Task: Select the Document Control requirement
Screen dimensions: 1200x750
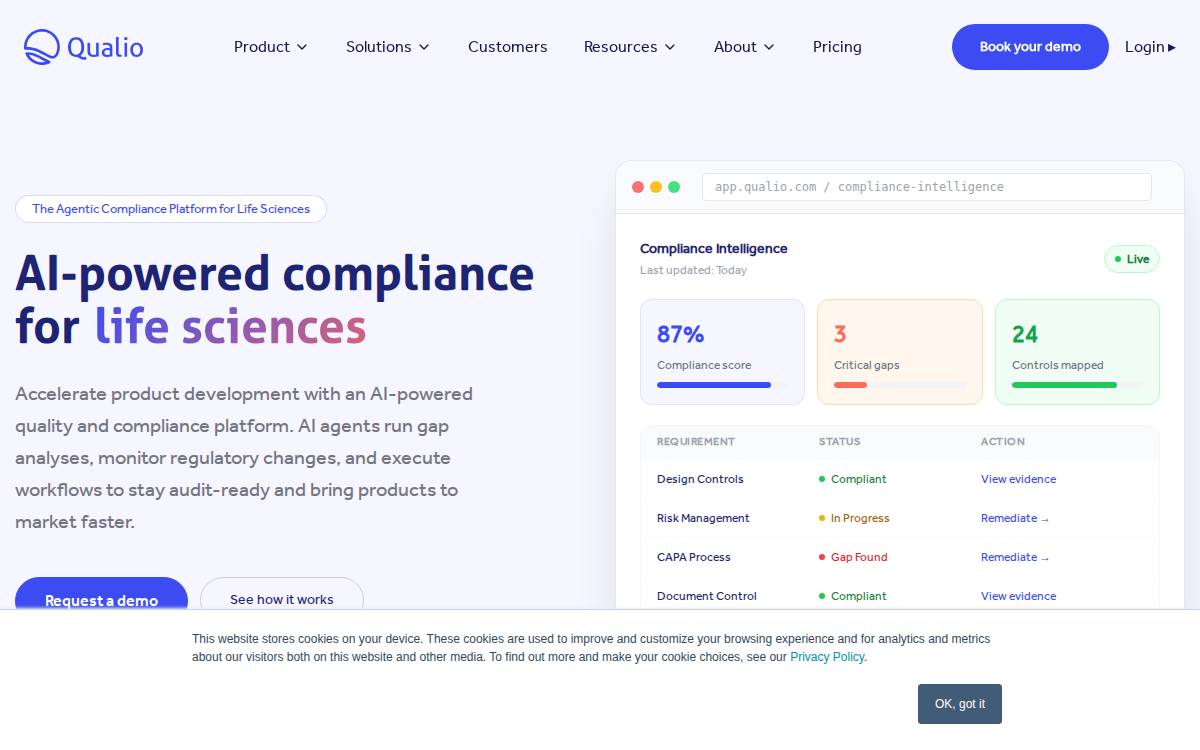Action: click(707, 596)
